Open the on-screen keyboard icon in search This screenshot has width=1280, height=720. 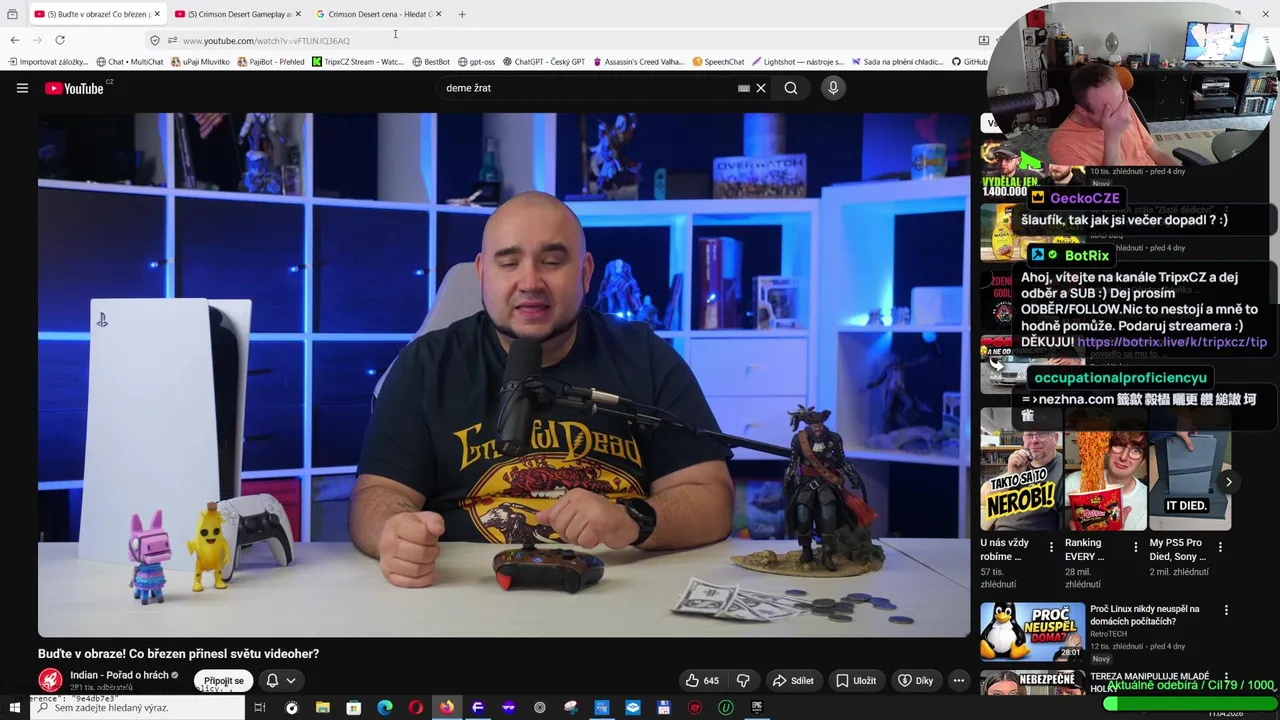tap(744, 88)
